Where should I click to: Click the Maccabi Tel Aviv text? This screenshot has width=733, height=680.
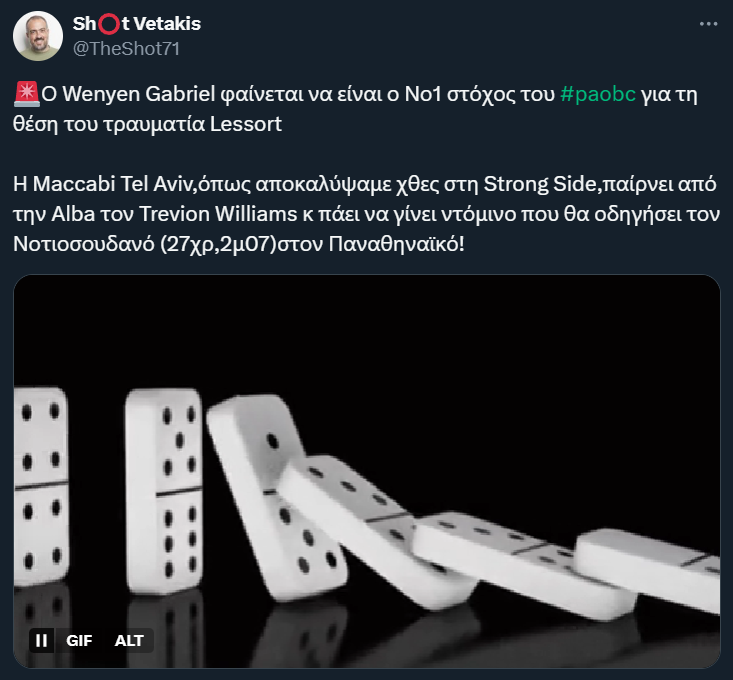click(102, 184)
